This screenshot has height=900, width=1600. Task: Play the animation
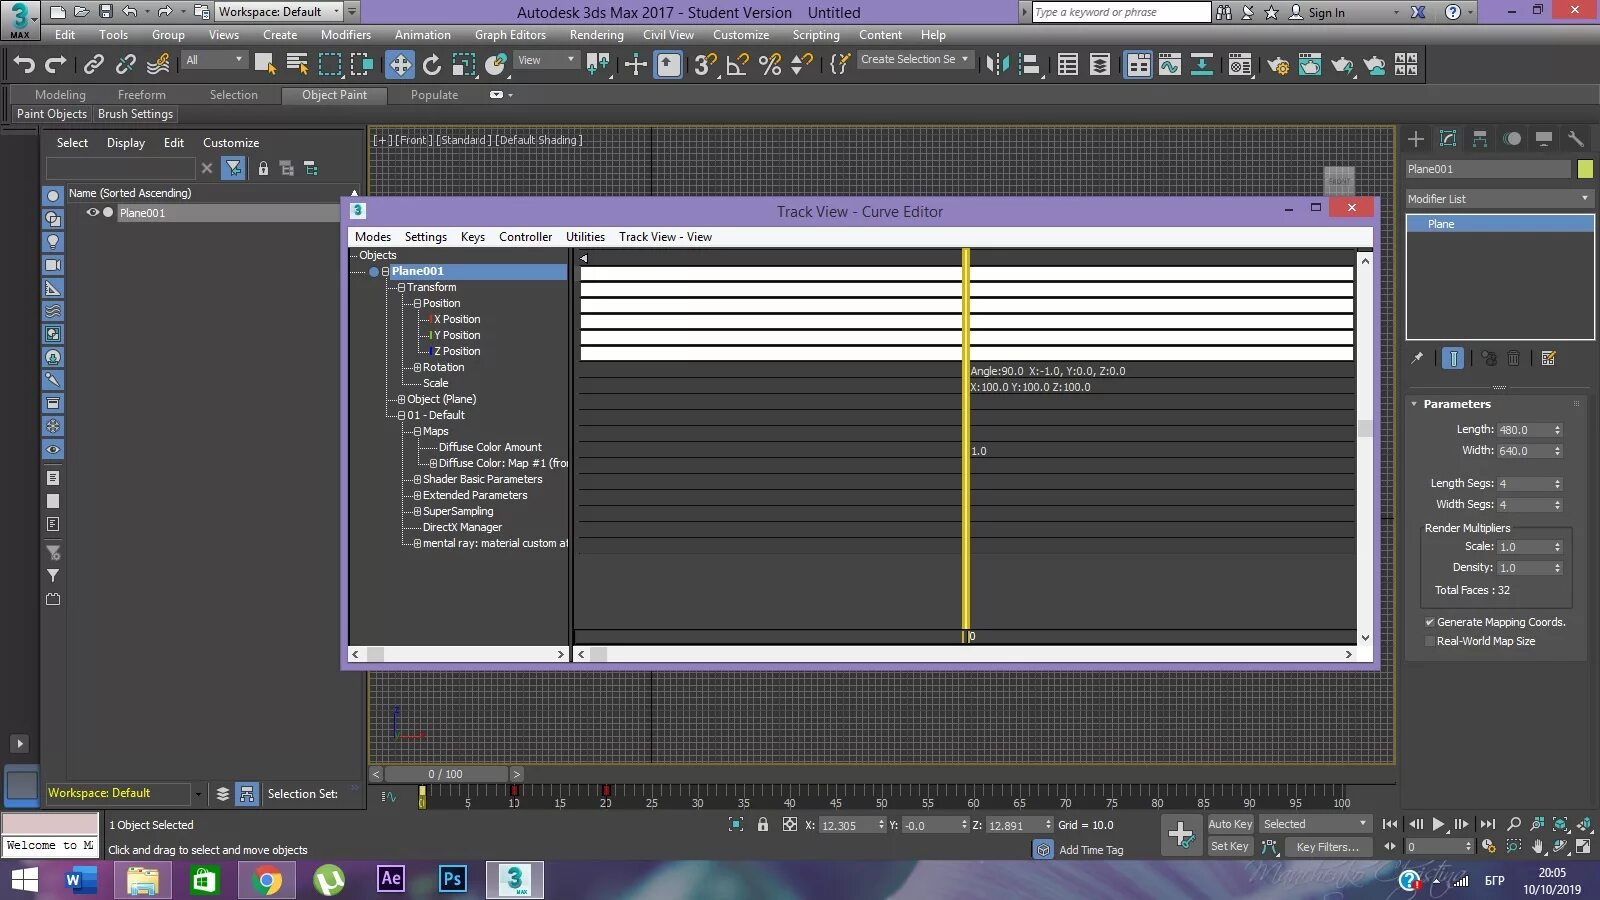pyautogui.click(x=1438, y=825)
